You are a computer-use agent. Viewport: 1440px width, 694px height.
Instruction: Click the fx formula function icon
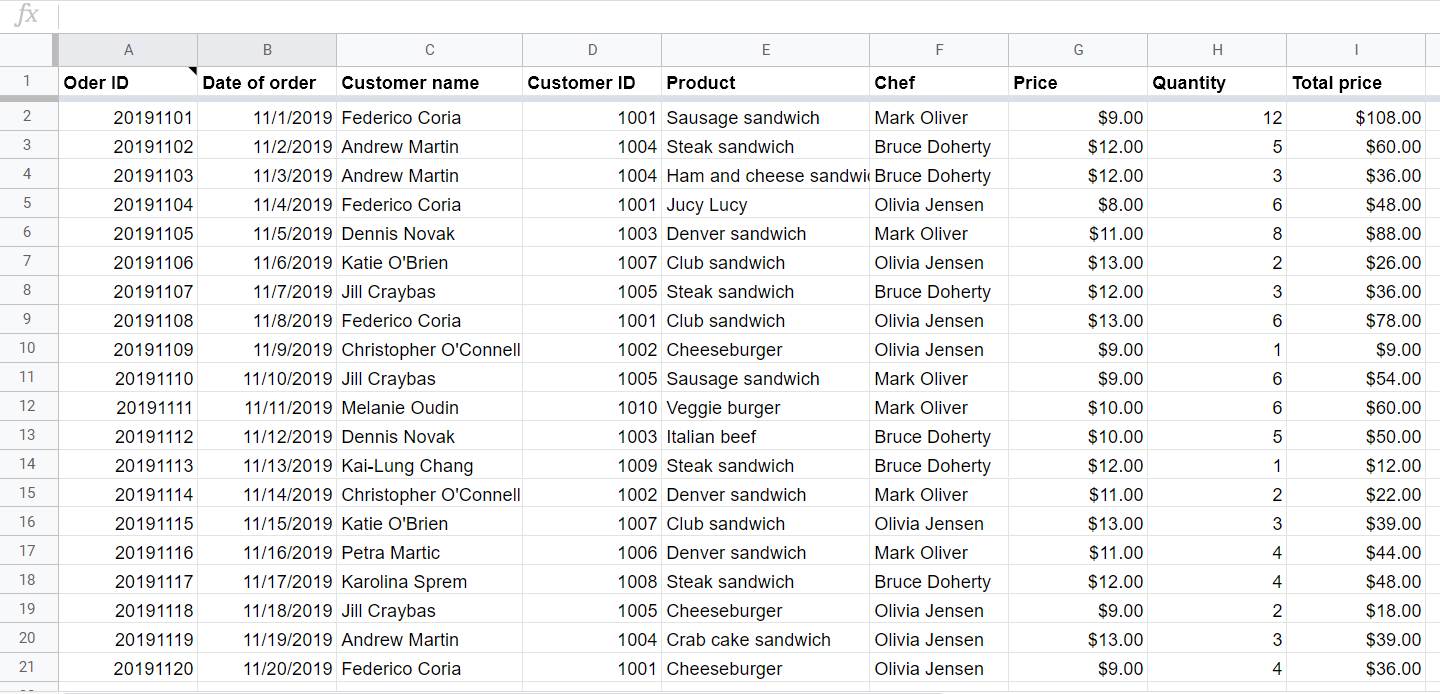pos(26,15)
